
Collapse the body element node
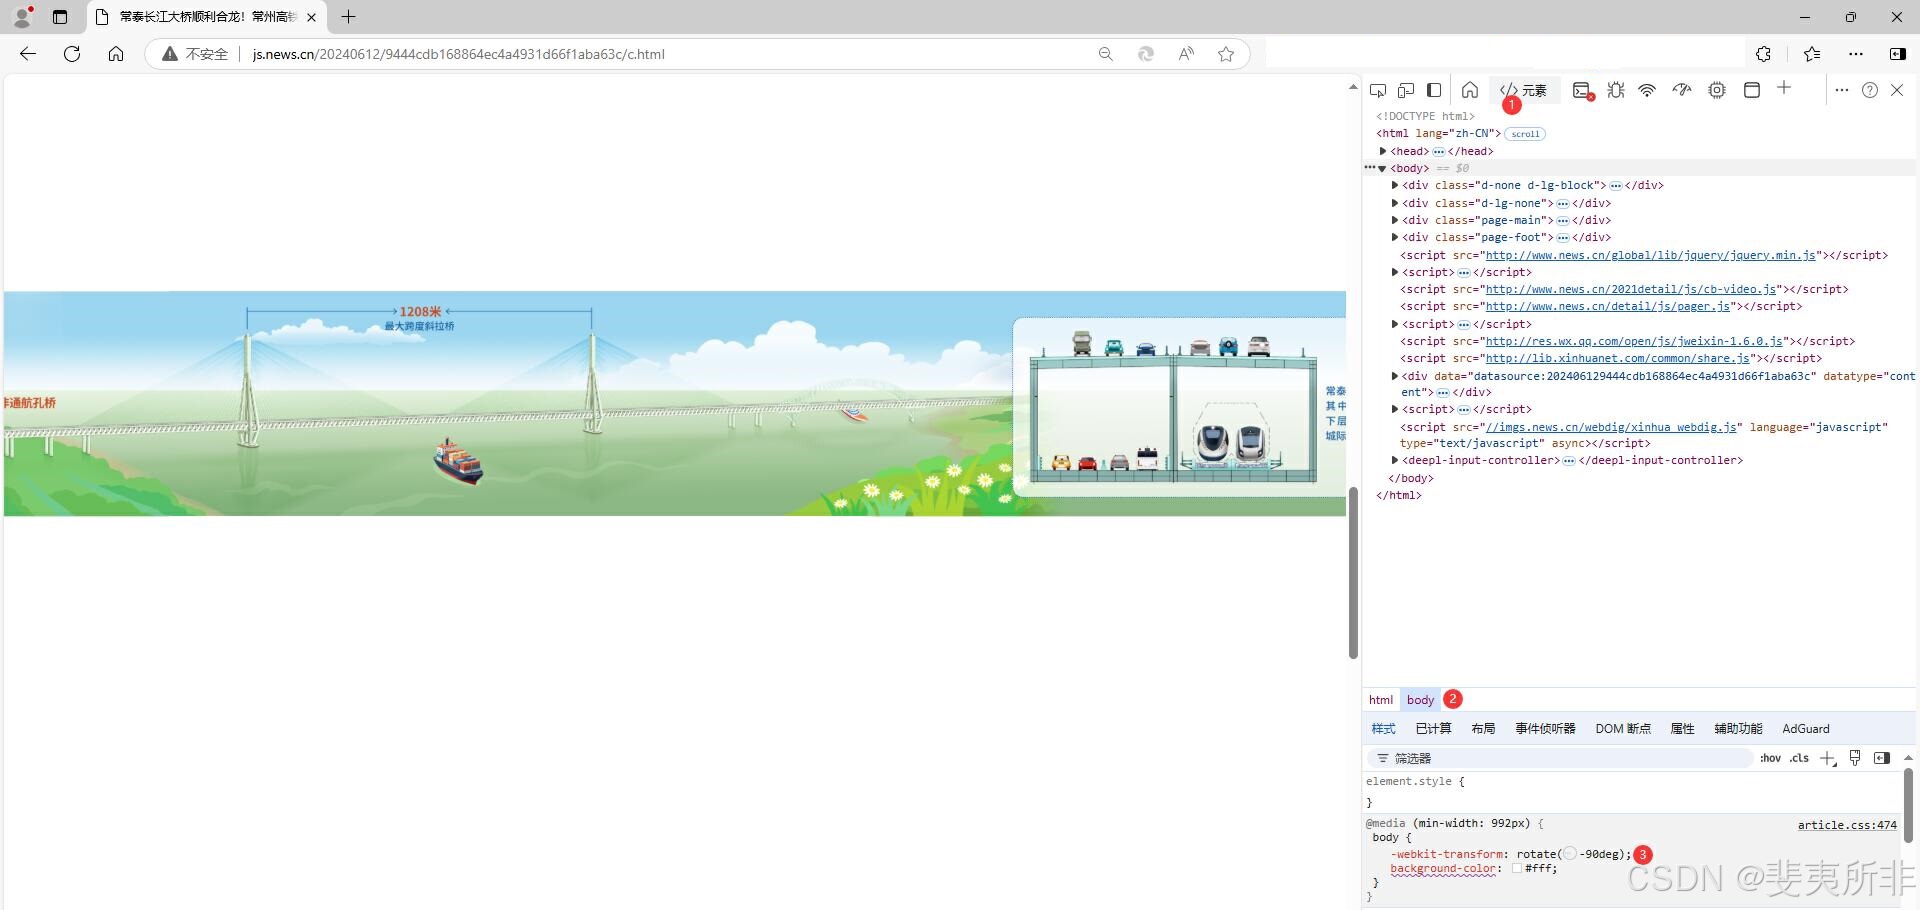point(1383,168)
